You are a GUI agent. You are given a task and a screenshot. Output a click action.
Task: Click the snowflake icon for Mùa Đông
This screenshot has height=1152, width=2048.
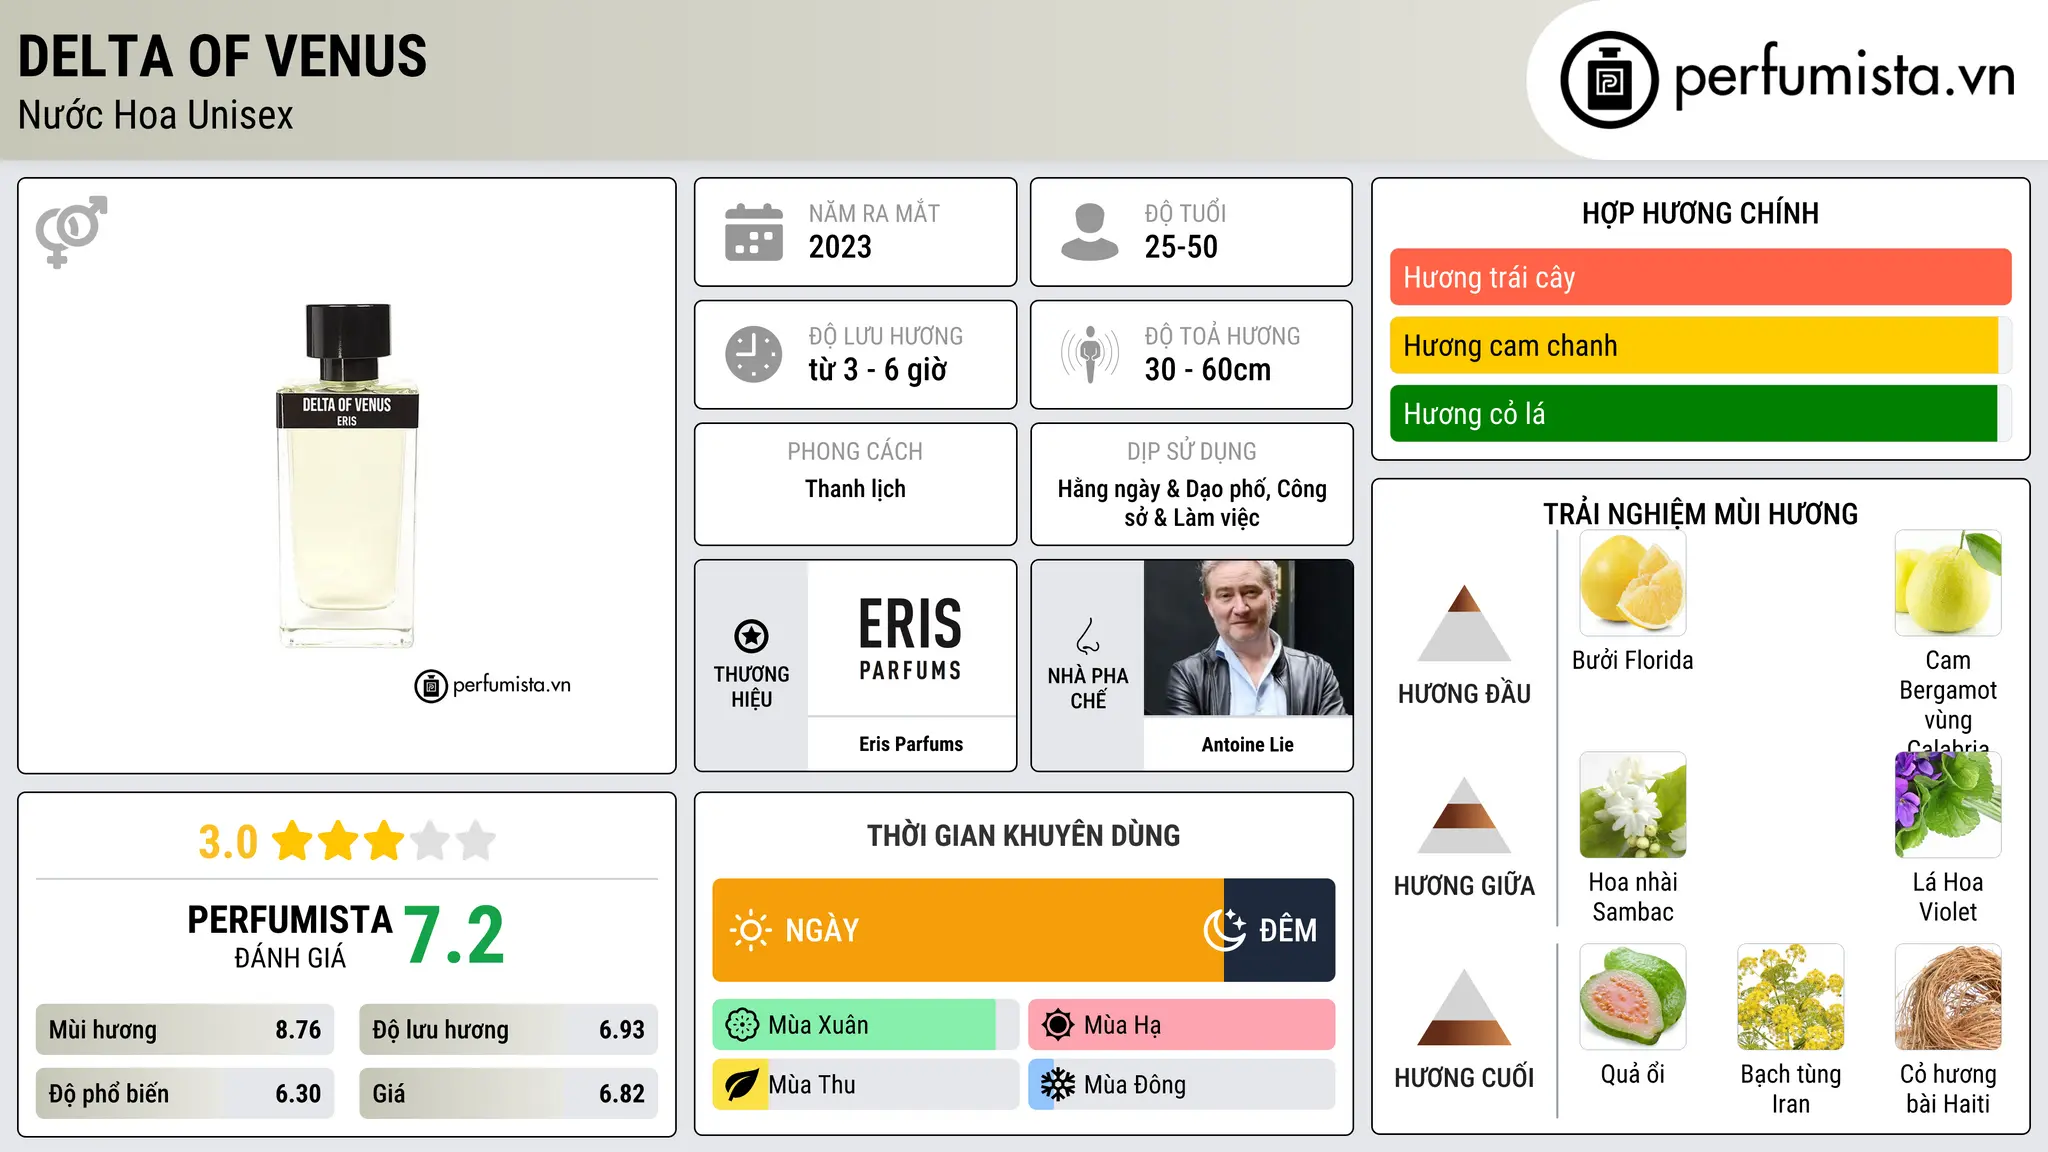coord(1058,1085)
